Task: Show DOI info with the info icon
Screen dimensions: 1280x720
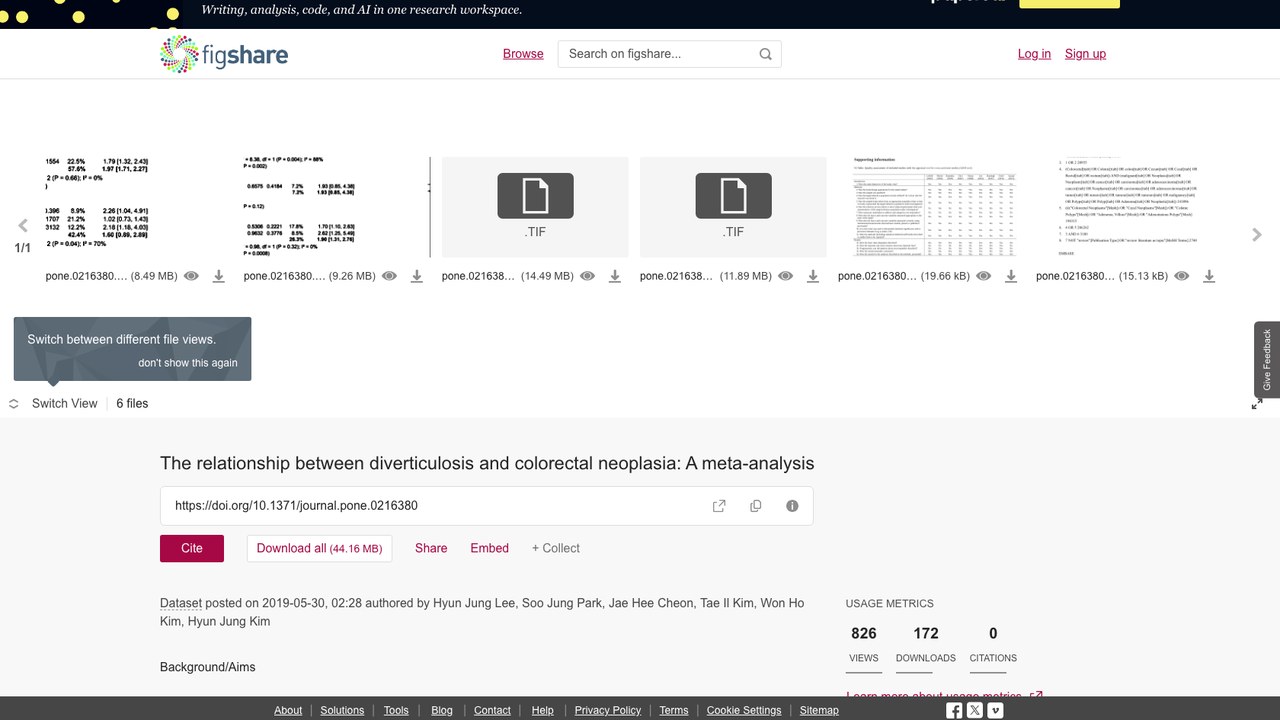Action: click(x=792, y=506)
